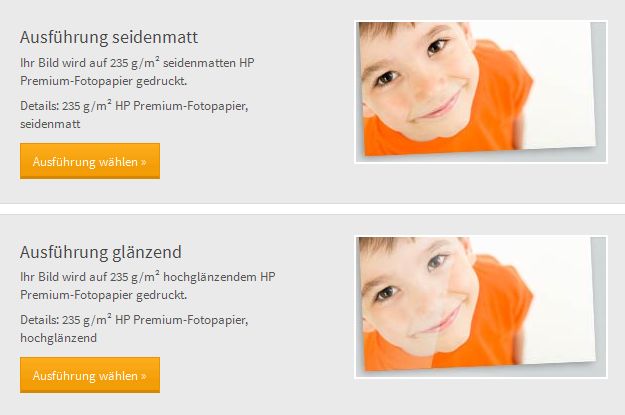Screen dimensions: 625x415
Task: Click "Premium-Fotopapier gedruckt." in the seidenmatt section
Action: click(x=104, y=81)
